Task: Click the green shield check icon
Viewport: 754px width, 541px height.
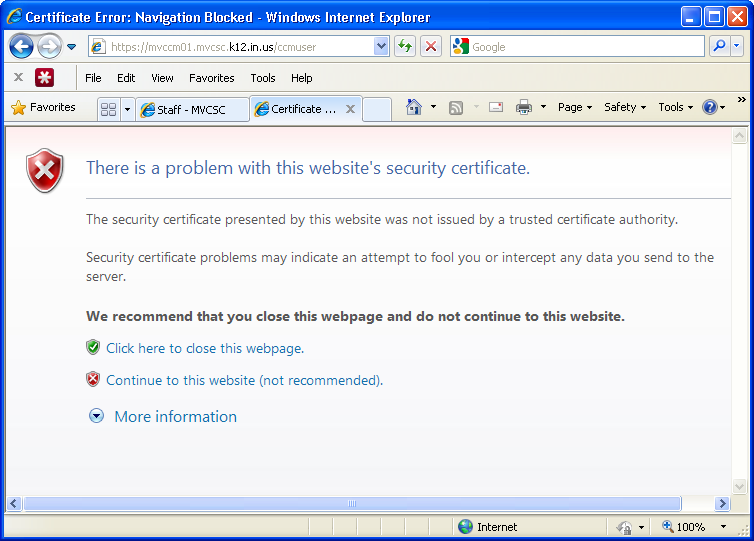Action: pyautogui.click(x=93, y=347)
